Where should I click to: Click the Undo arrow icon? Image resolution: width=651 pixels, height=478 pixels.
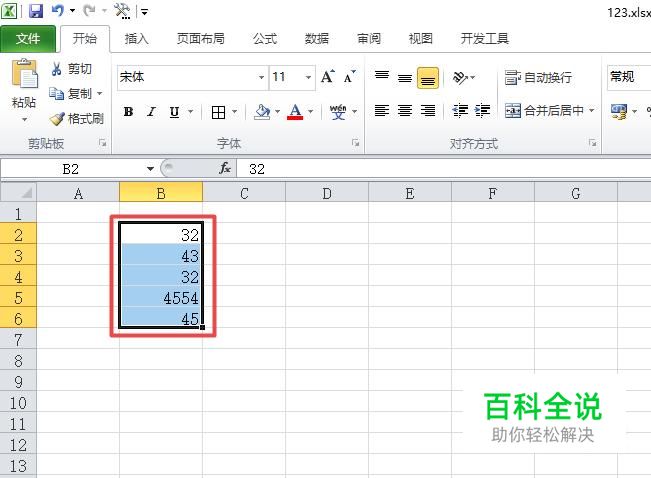58,10
